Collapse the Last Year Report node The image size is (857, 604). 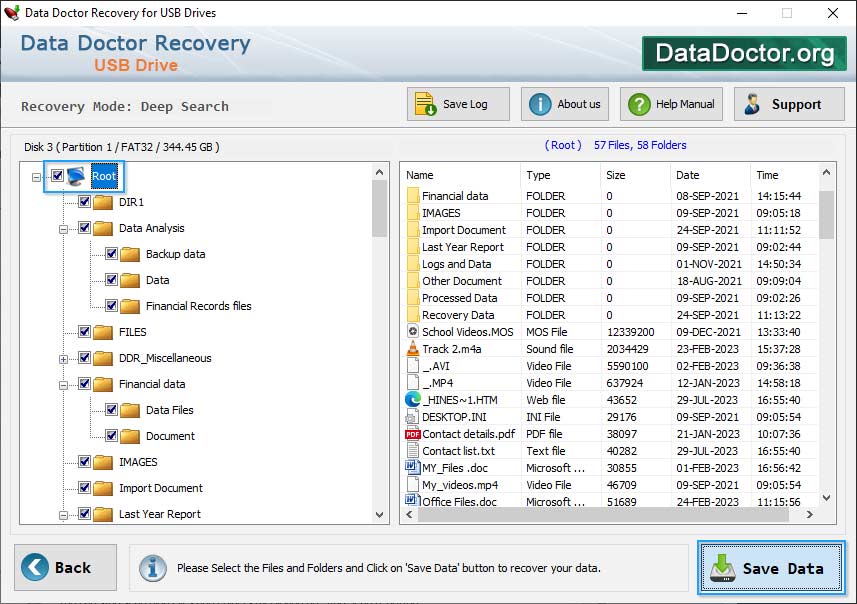63,515
